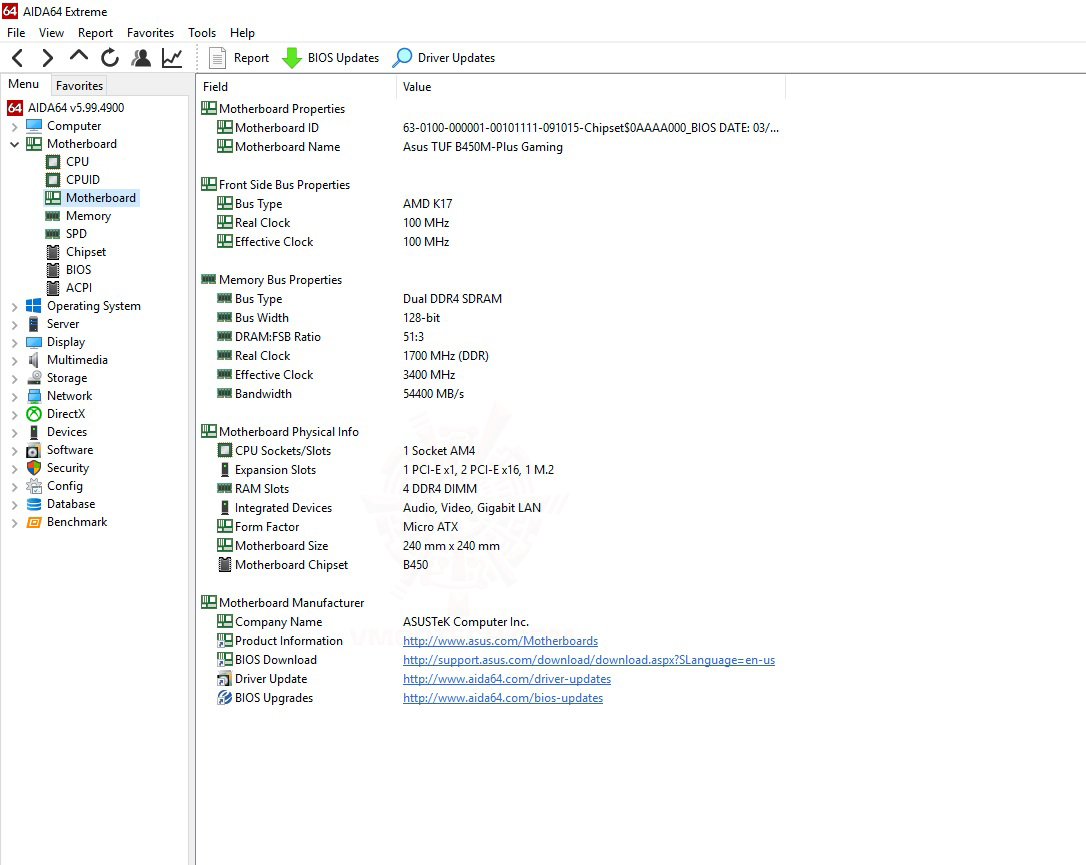Select the Bandwidth row
The height and width of the screenshot is (865, 1086).
coord(491,393)
